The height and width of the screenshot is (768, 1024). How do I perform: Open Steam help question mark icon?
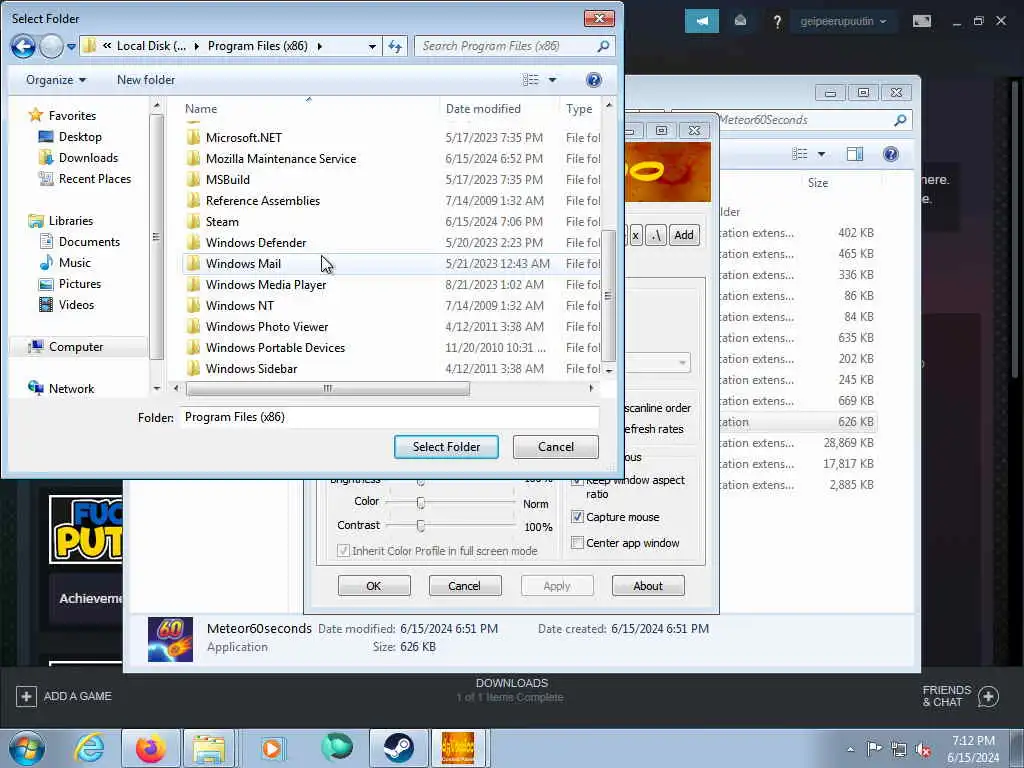click(x=777, y=22)
